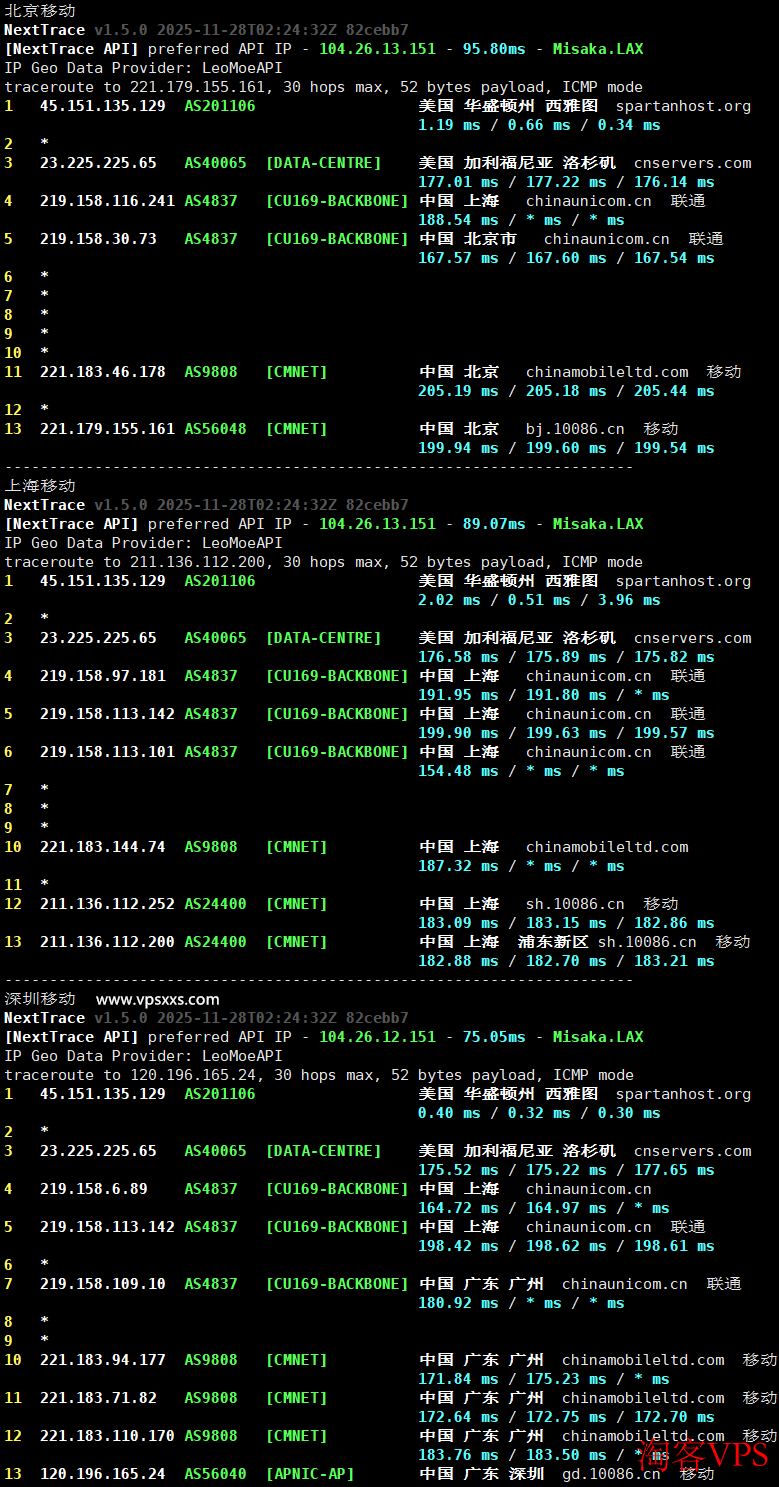This screenshot has height=1487, width=779.
Task: Click hop IP address 219.158.97.181
Action: [x=102, y=676]
